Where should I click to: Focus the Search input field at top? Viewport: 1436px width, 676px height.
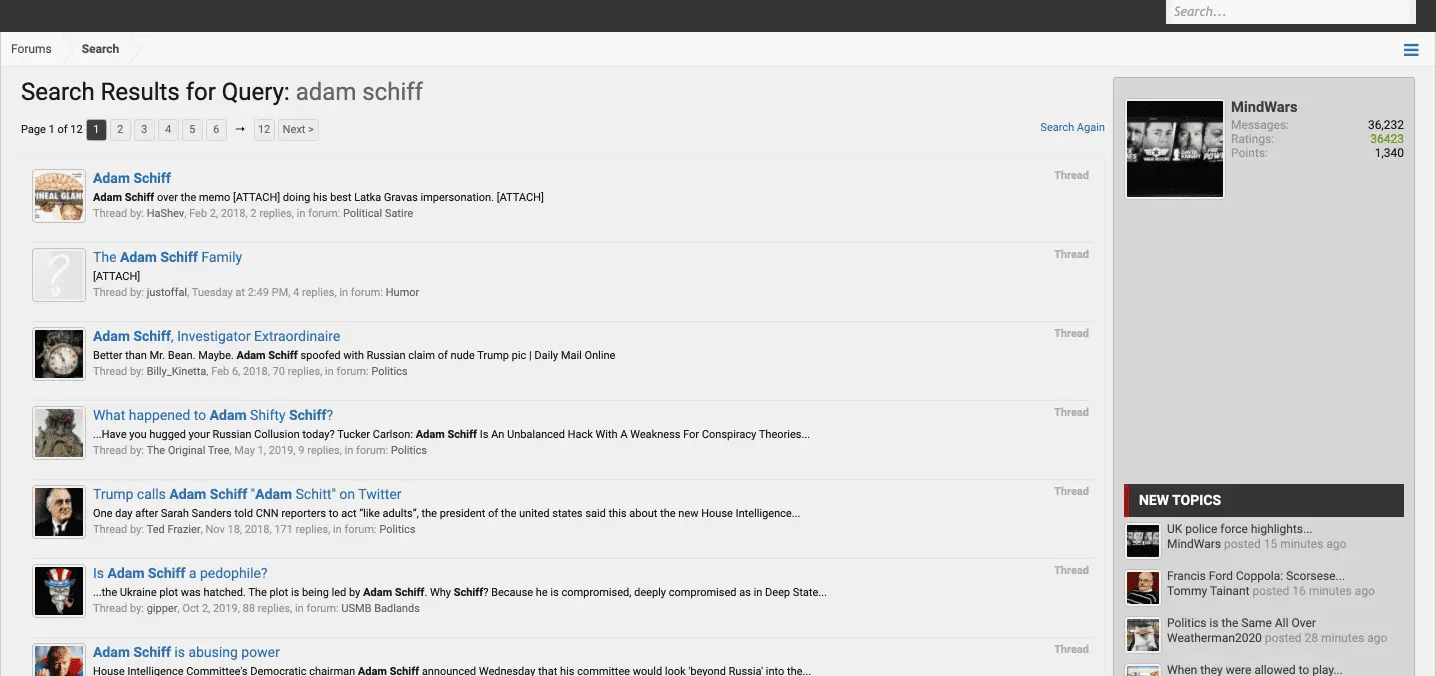(1288, 12)
